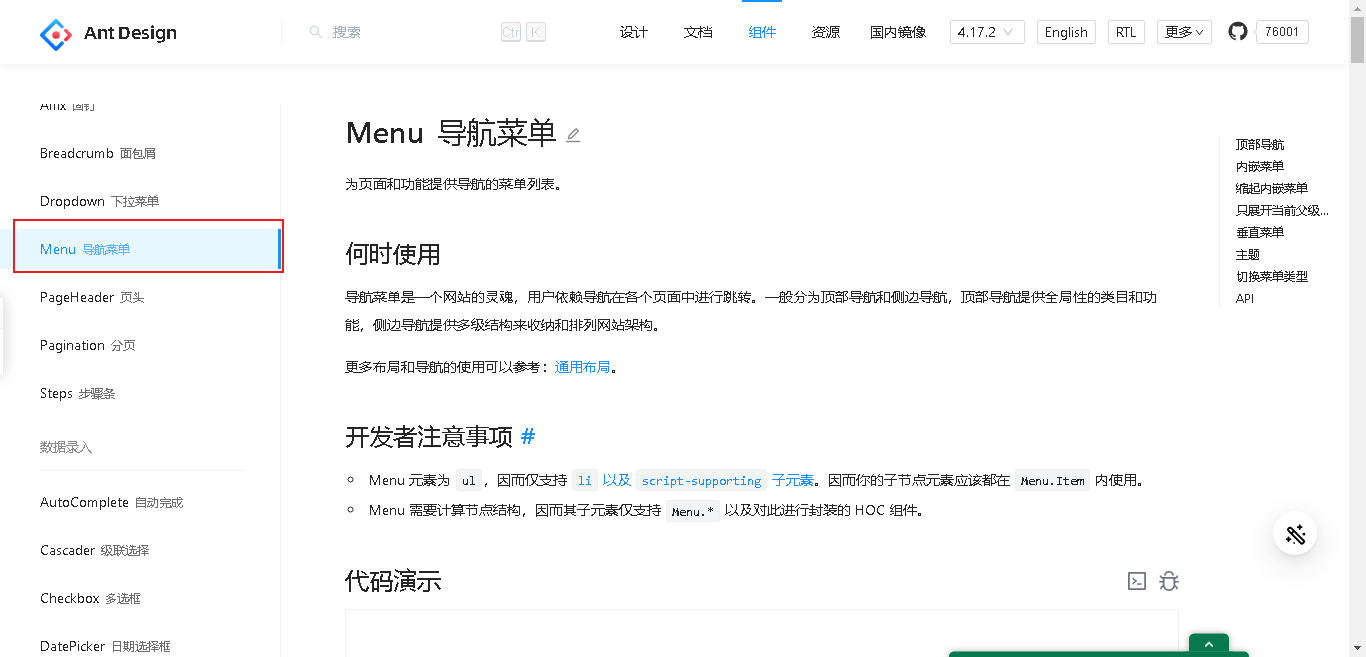Open the 国内镜像 nav link
The height and width of the screenshot is (657, 1366).
click(x=898, y=32)
